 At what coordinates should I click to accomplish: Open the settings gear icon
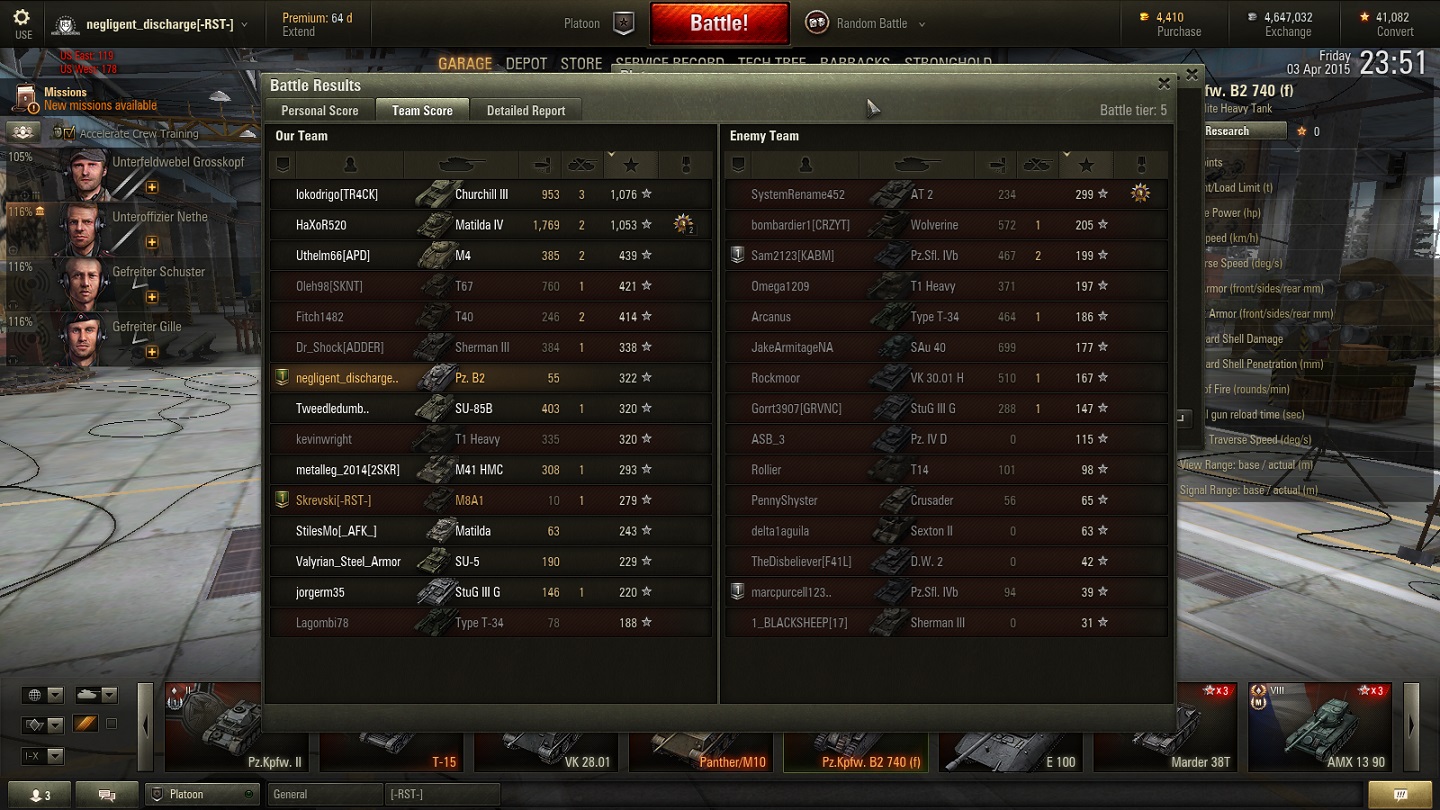[x=22, y=18]
